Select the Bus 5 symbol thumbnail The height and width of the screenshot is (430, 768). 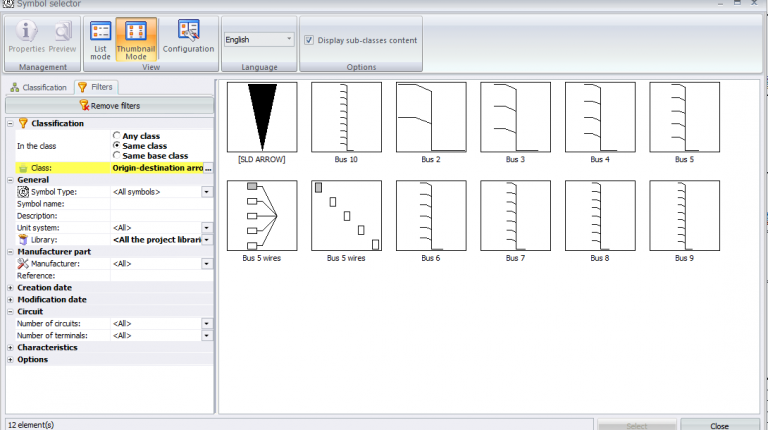click(x=684, y=117)
